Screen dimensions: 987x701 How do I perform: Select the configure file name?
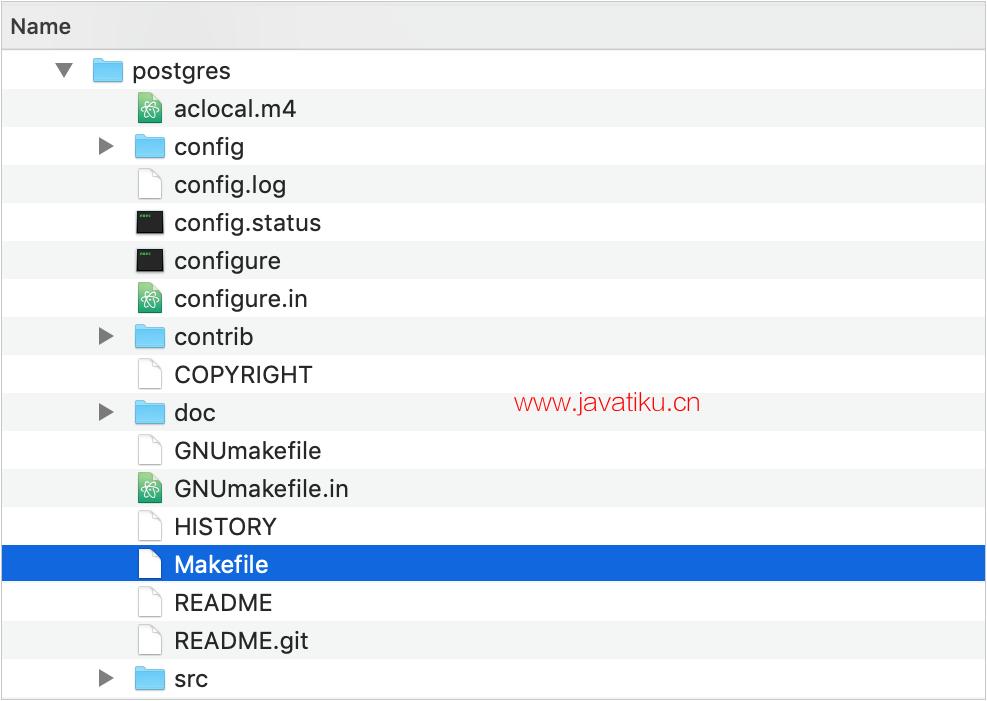click(x=227, y=262)
